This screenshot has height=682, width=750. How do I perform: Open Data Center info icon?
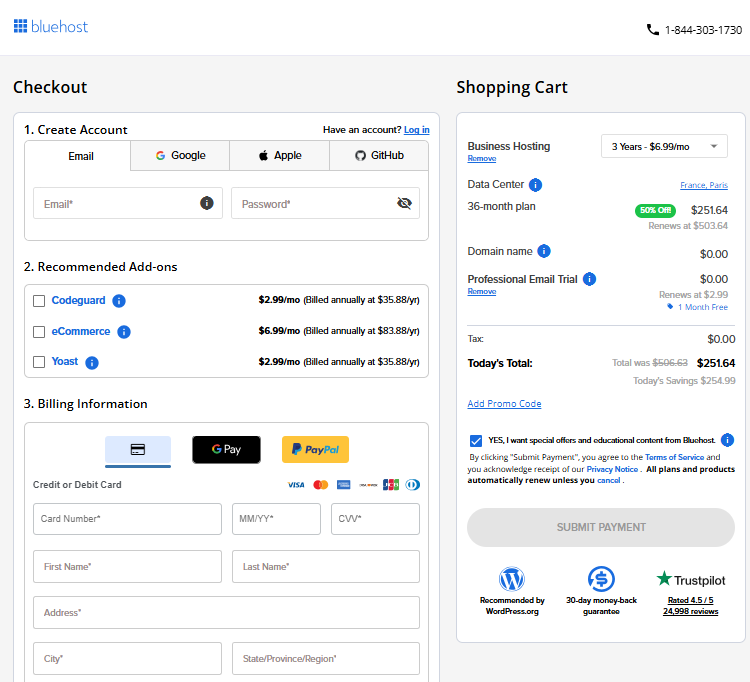pyautogui.click(x=535, y=185)
